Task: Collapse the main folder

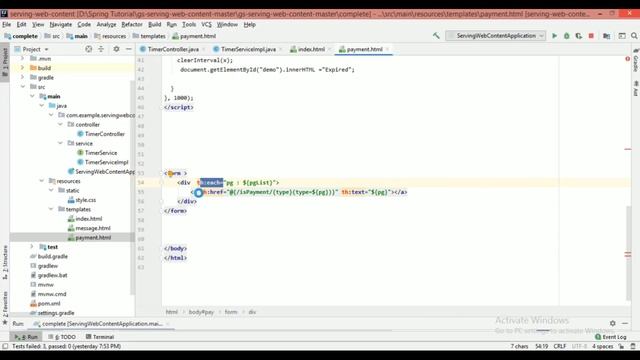Action: point(32,96)
